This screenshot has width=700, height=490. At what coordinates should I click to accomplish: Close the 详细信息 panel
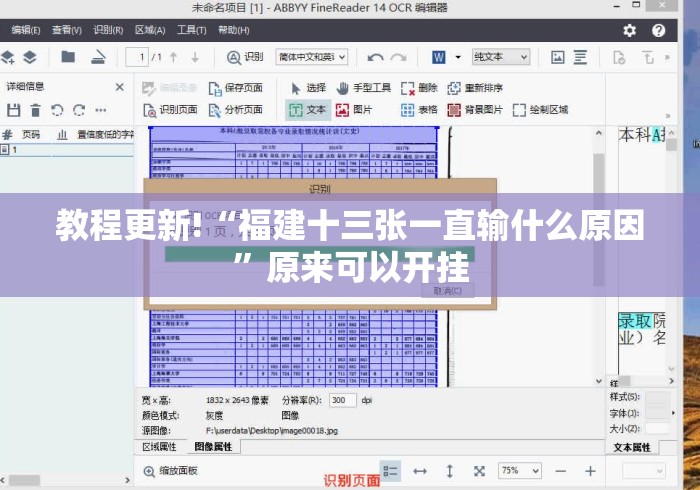[x=120, y=87]
